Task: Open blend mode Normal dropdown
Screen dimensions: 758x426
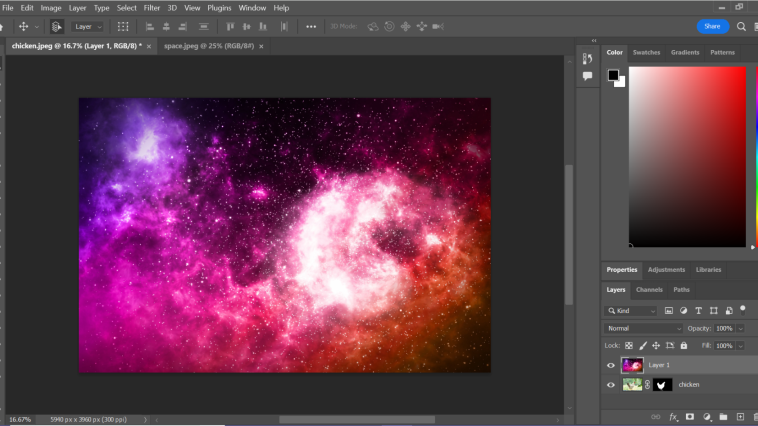Action: (643, 328)
